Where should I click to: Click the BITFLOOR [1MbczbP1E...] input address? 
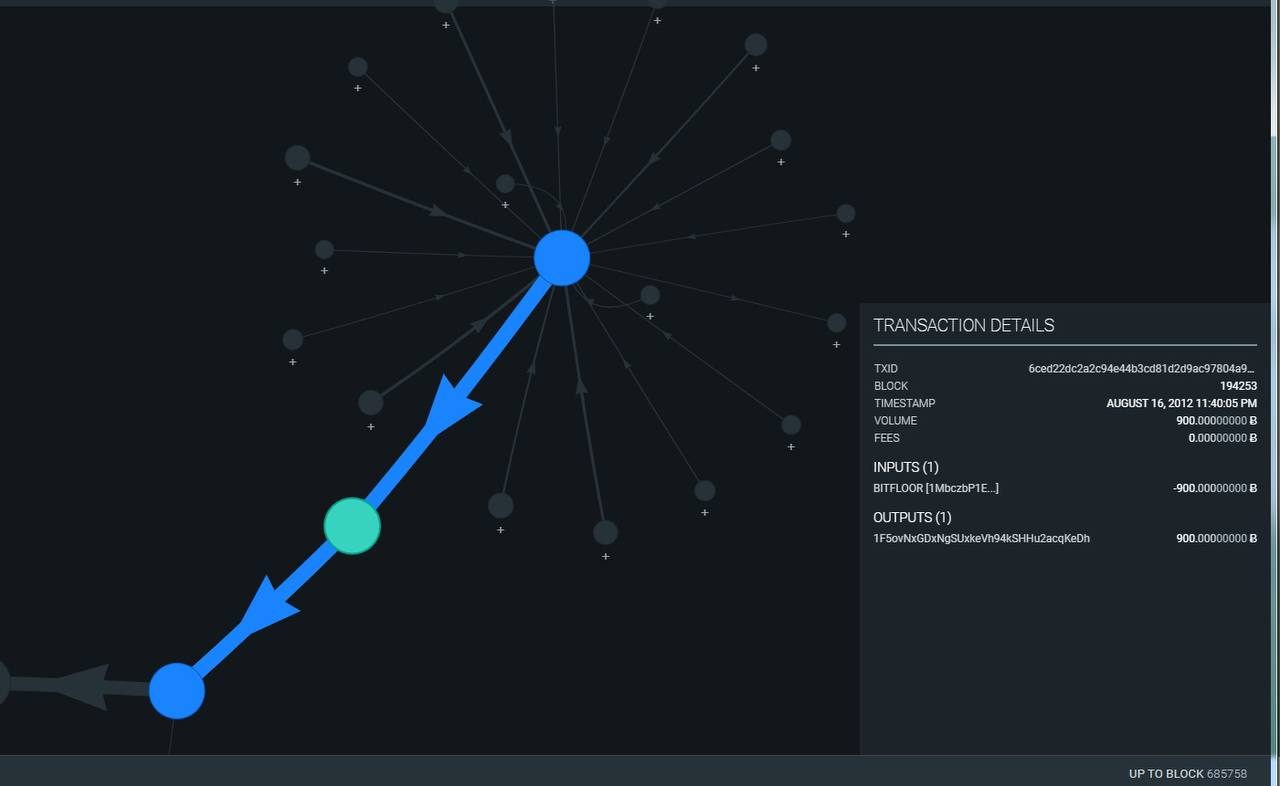point(936,488)
